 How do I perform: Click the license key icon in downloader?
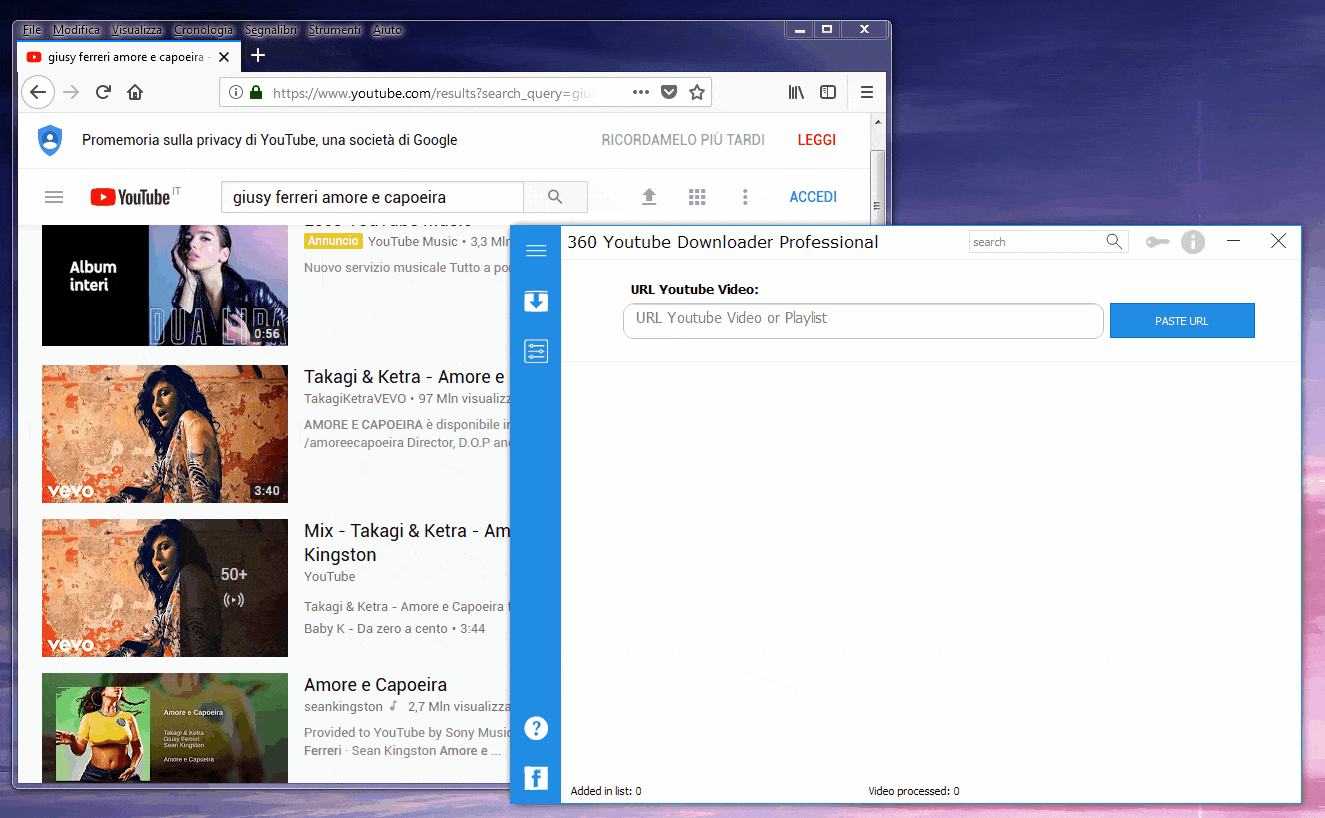tap(1158, 242)
